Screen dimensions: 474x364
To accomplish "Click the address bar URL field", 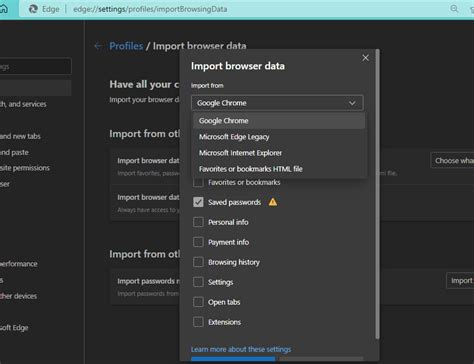I will tap(150, 9).
